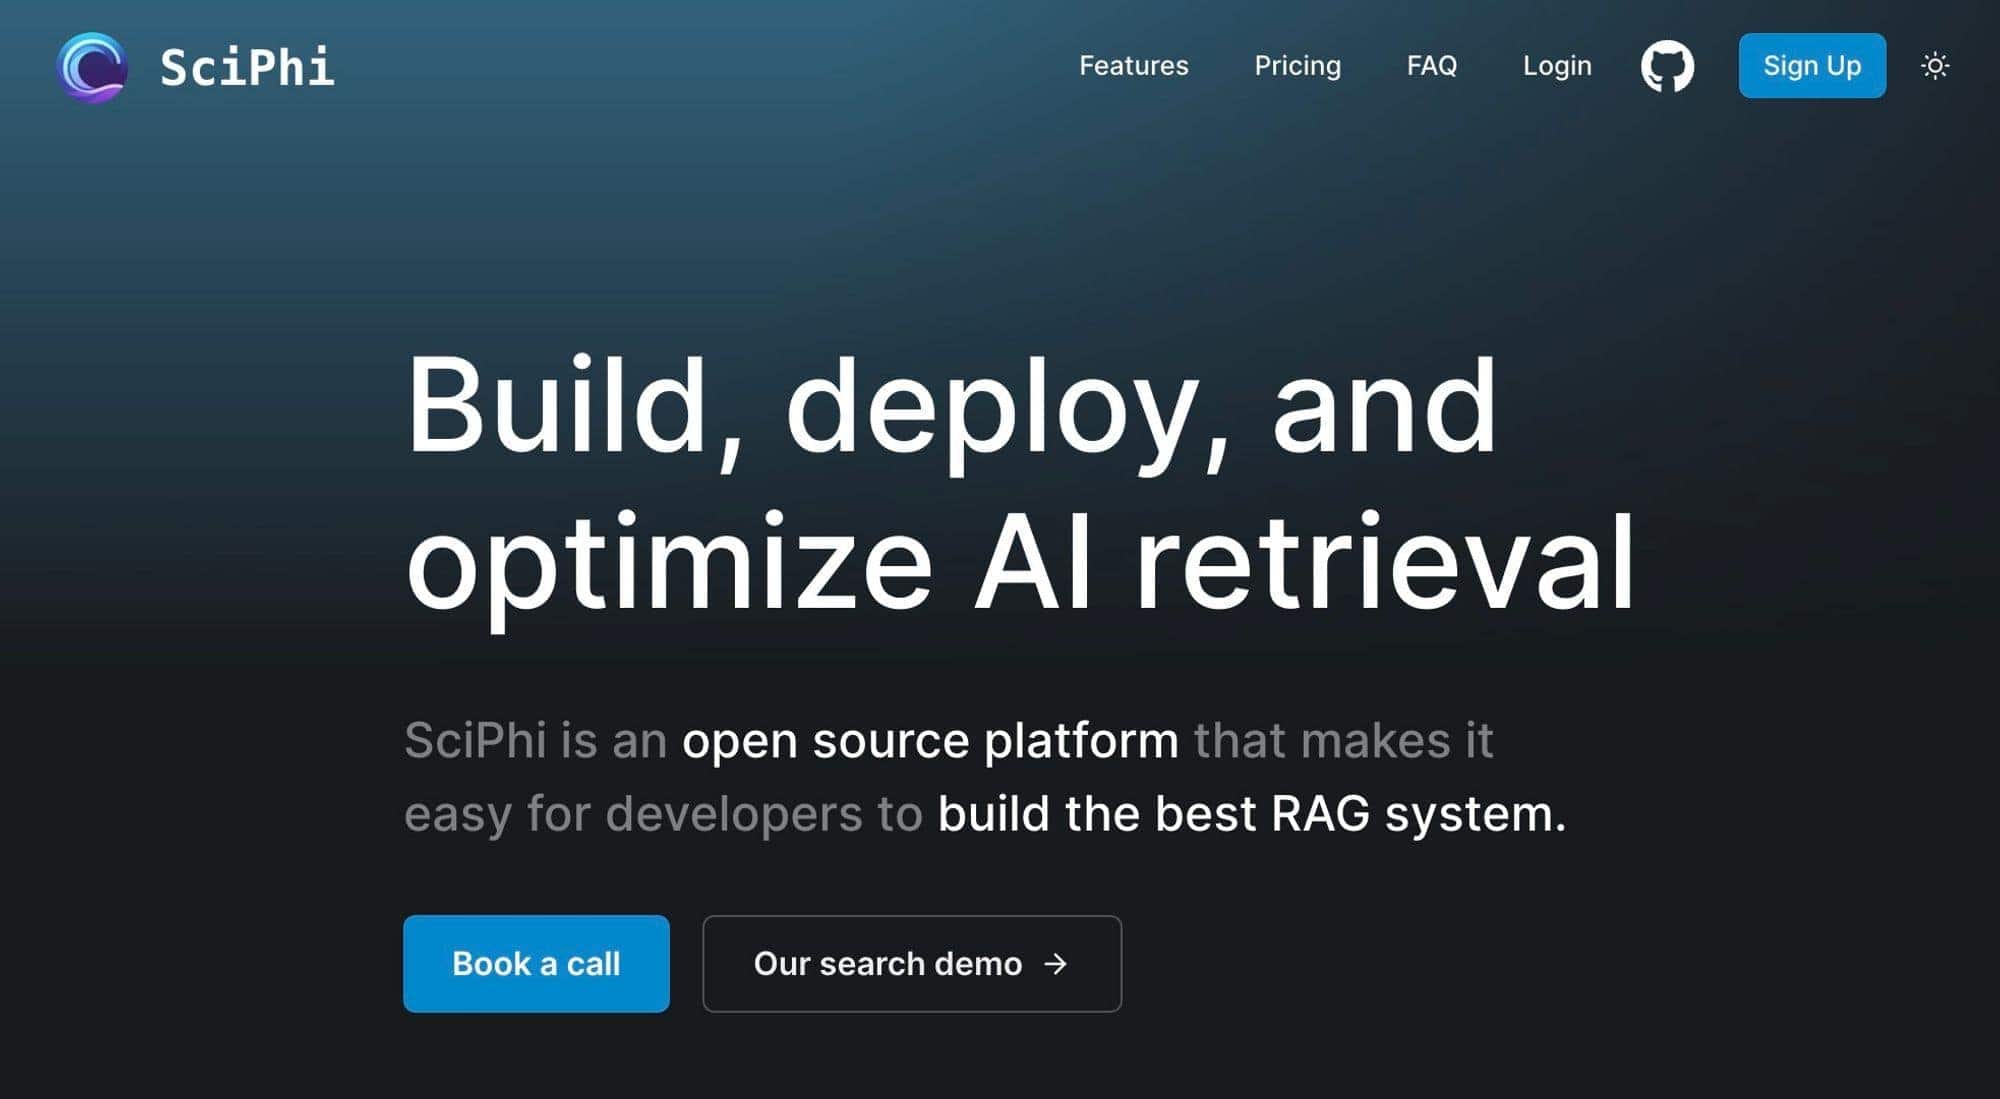This screenshot has height=1099, width=2000.
Task: Click the text "build the best RAG system."
Action: (x=1251, y=813)
